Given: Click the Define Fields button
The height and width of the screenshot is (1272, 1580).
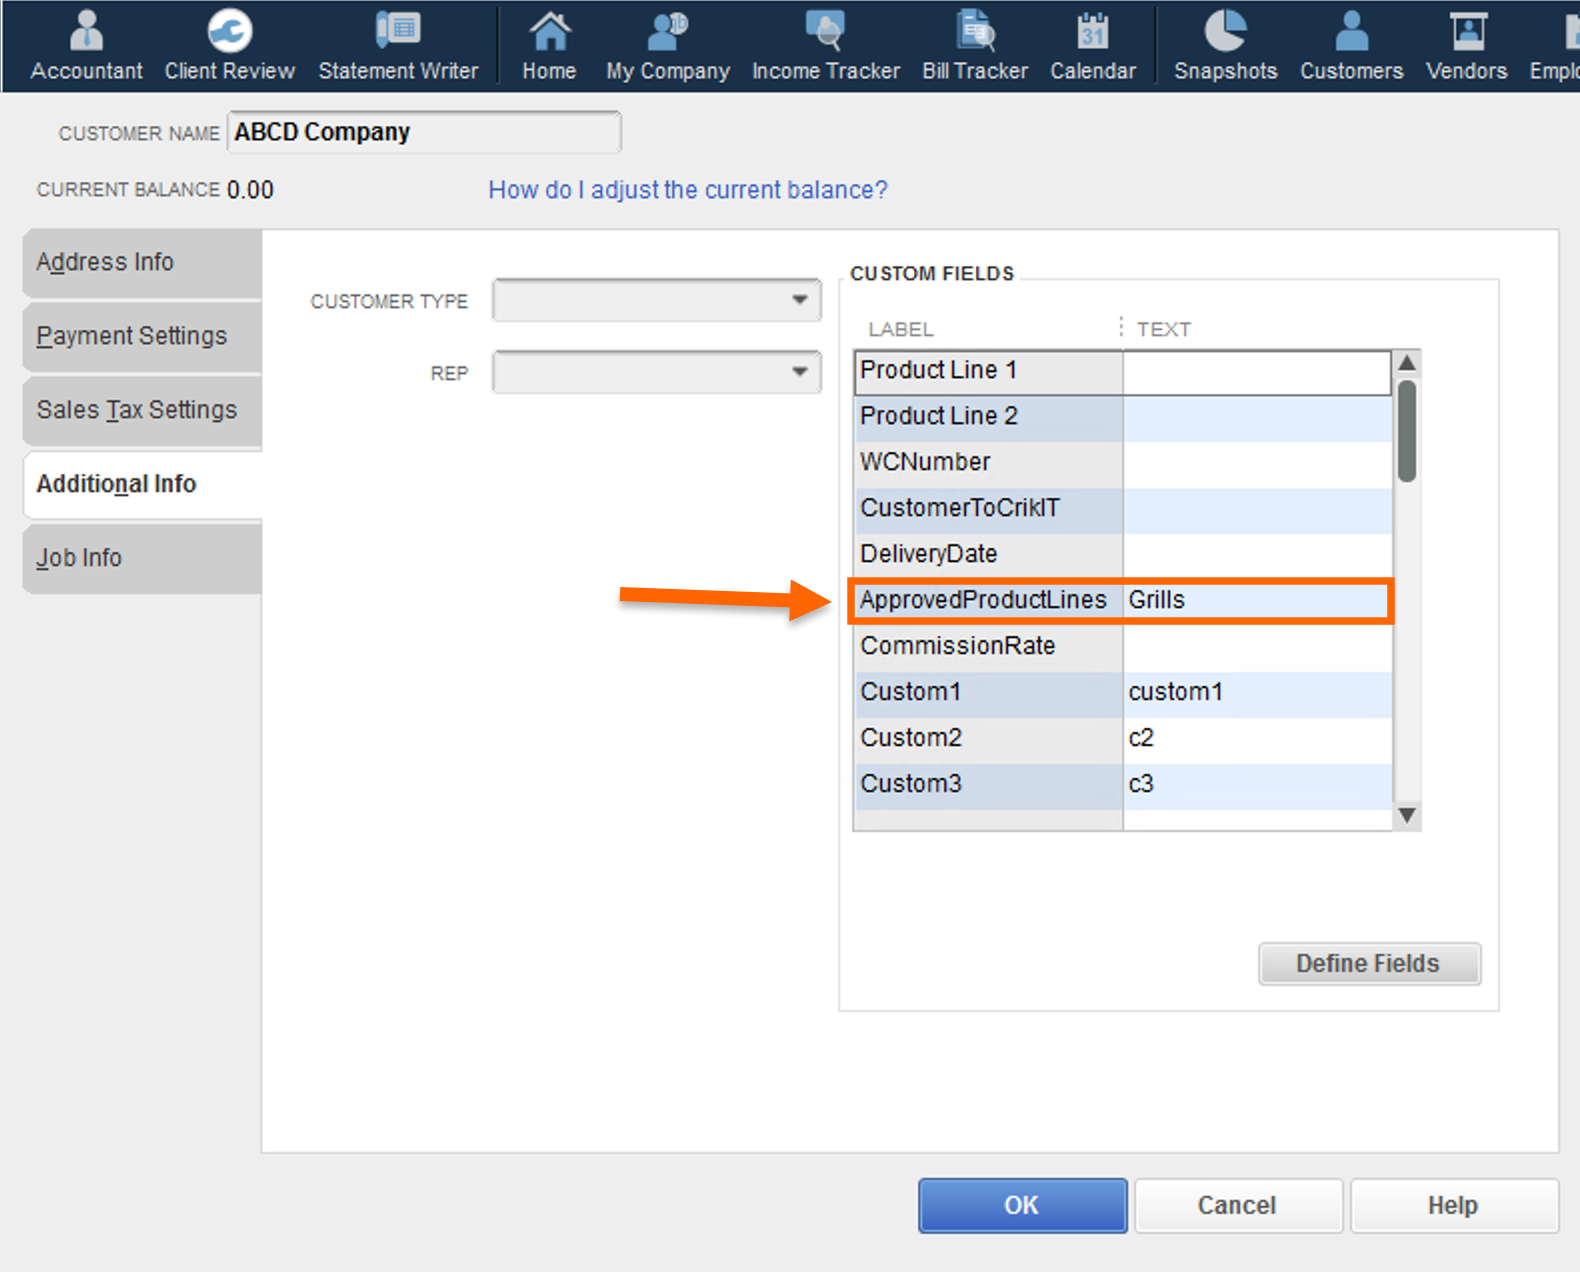Looking at the screenshot, I should pyautogui.click(x=1368, y=963).
